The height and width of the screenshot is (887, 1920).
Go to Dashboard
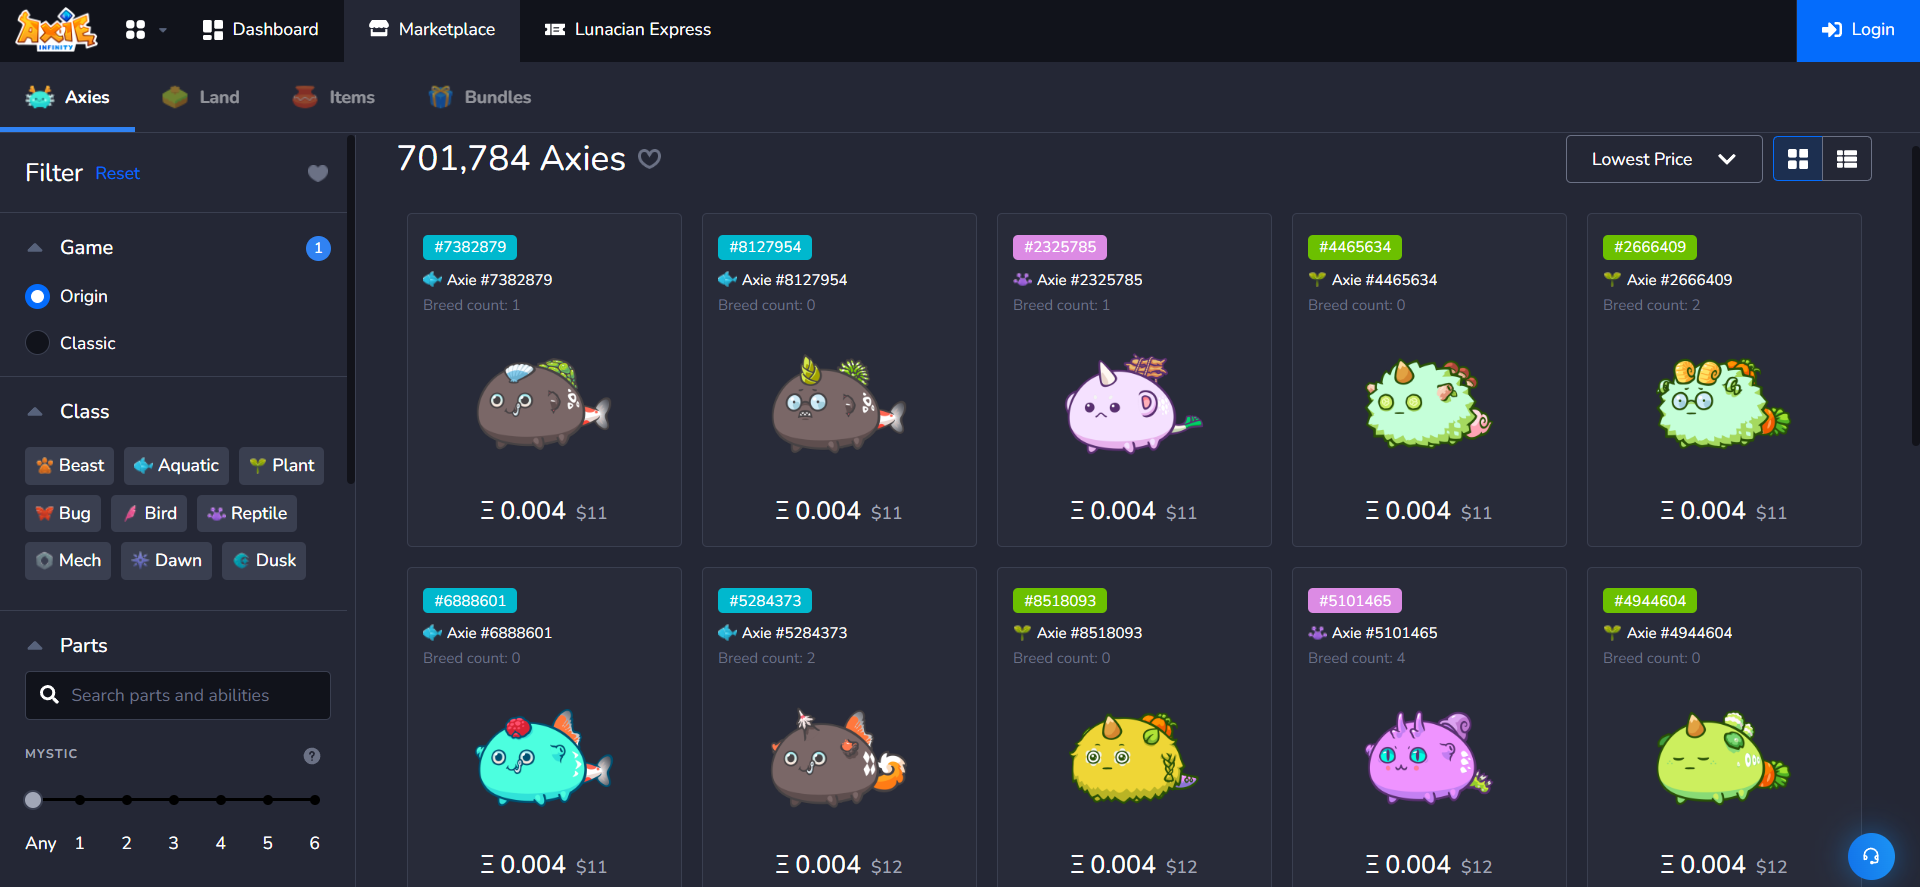pos(260,30)
